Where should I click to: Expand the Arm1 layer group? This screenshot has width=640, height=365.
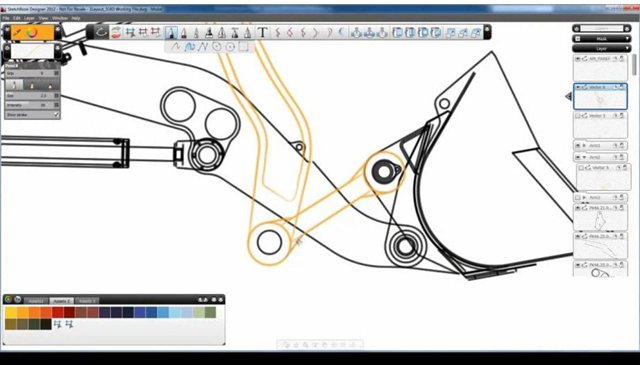point(584,145)
